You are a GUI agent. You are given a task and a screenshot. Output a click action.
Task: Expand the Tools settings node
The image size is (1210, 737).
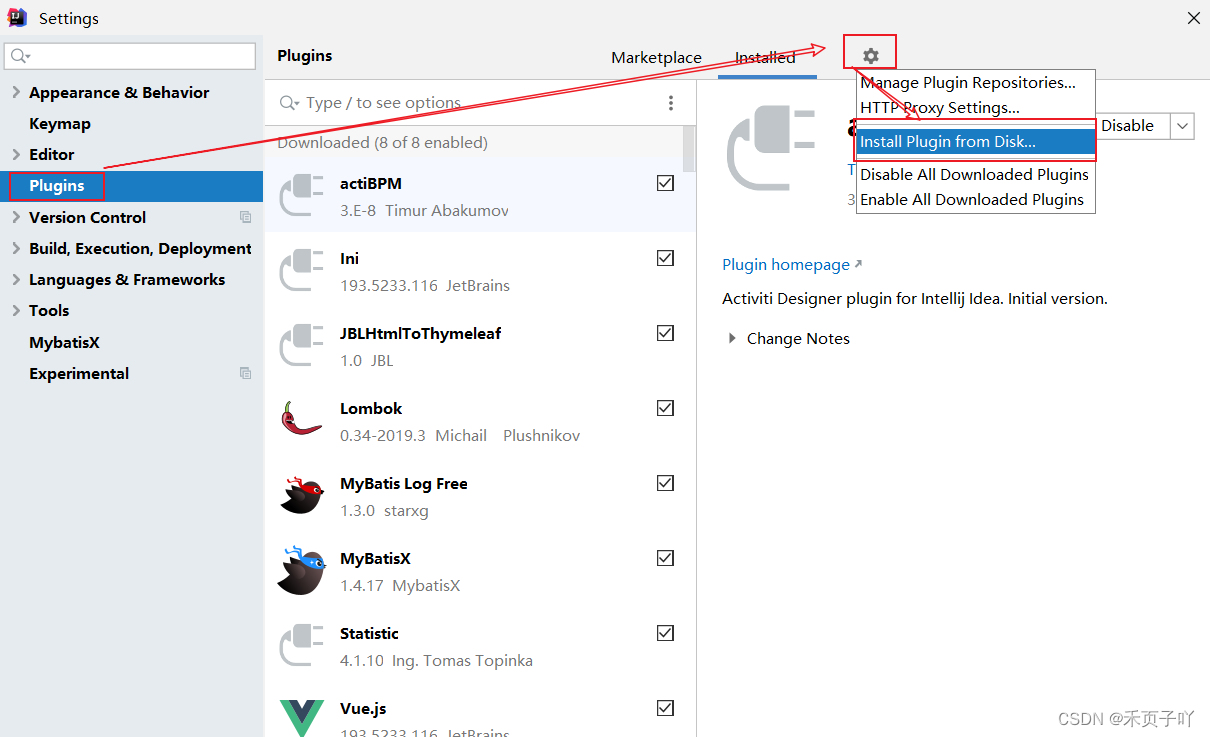(x=16, y=310)
